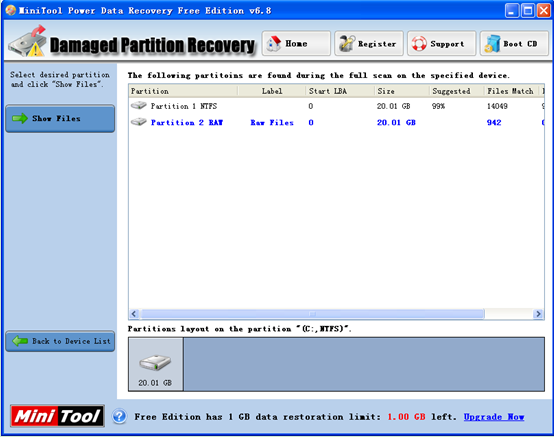The image size is (554, 437).
Task: Close the MiniTool window
Action: pyautogui.click(x=544, y=11)
